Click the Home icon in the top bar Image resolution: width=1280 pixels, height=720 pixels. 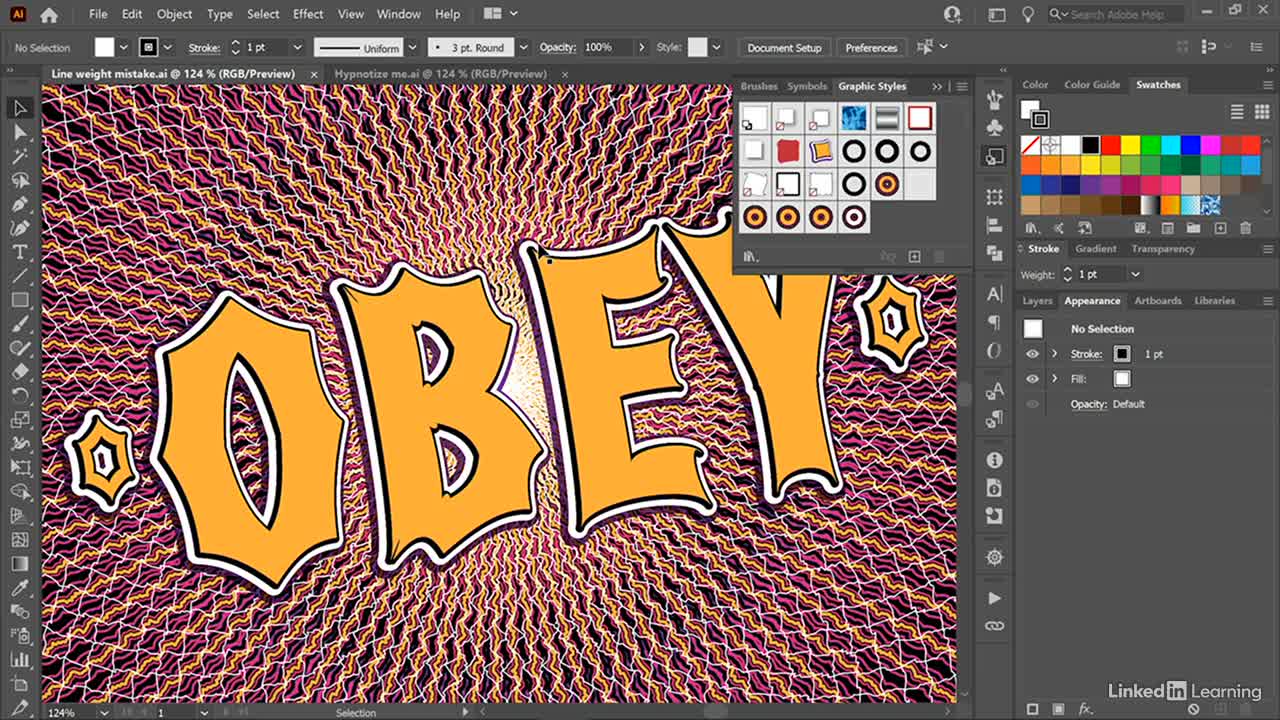click(48, 15)
